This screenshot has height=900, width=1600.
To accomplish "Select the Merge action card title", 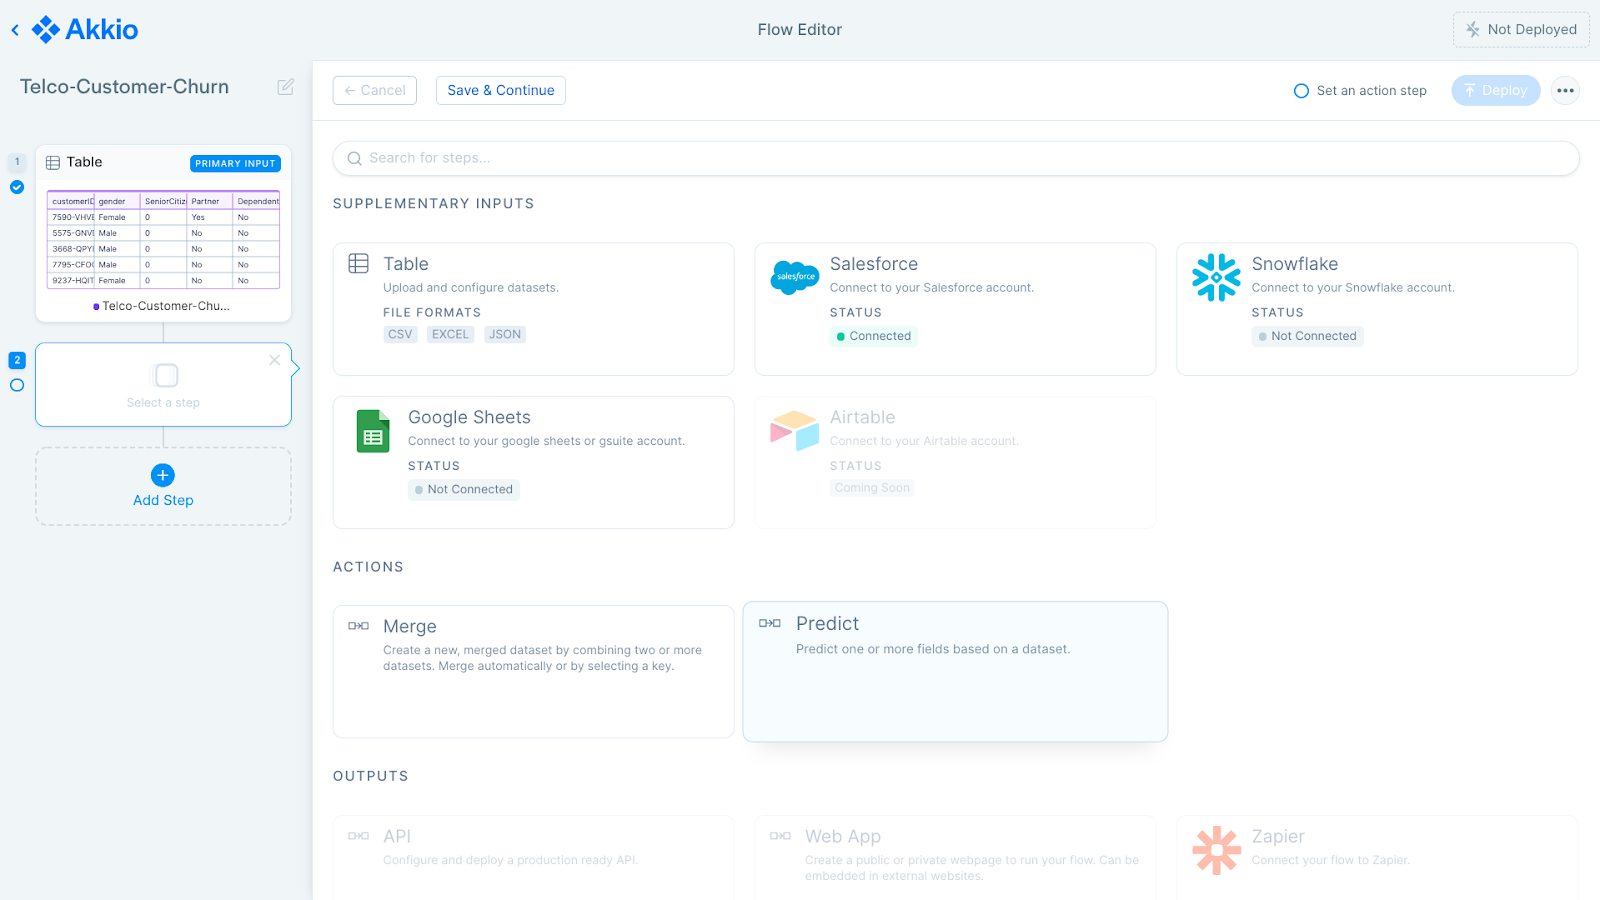I will [x=410, y=627].
